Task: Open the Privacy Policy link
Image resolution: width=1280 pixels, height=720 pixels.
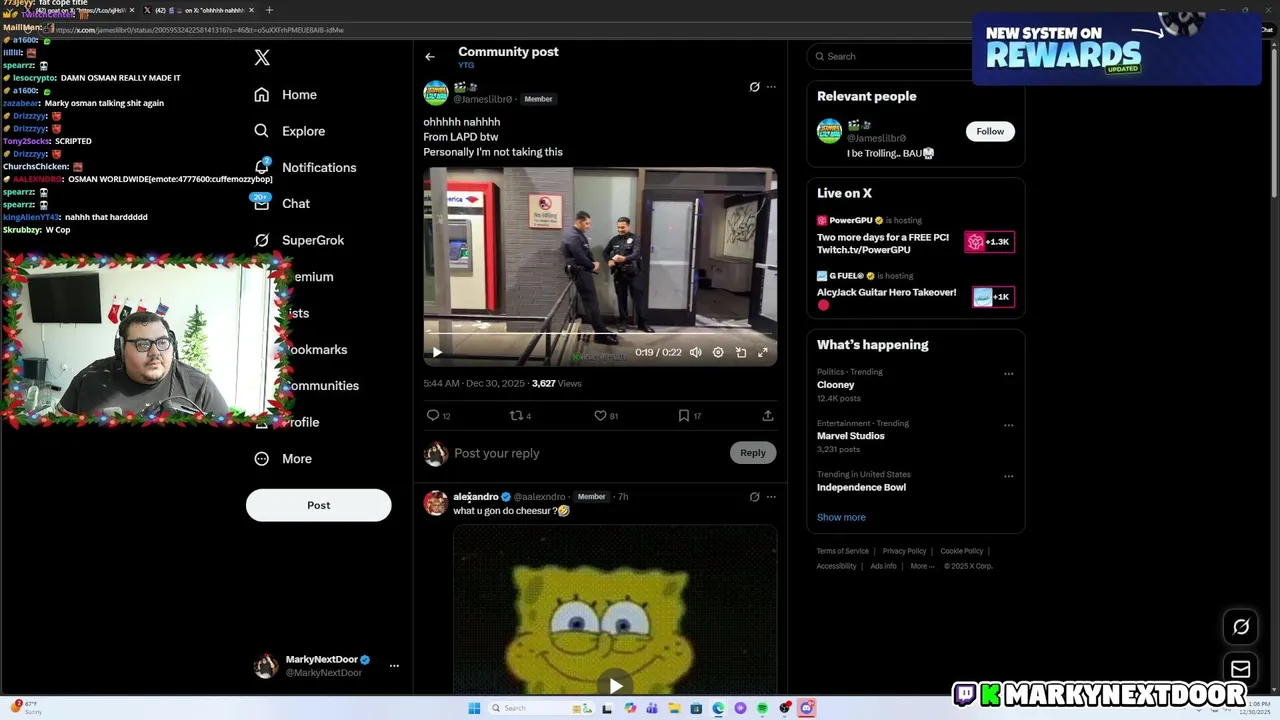Action: click(904, 552)
